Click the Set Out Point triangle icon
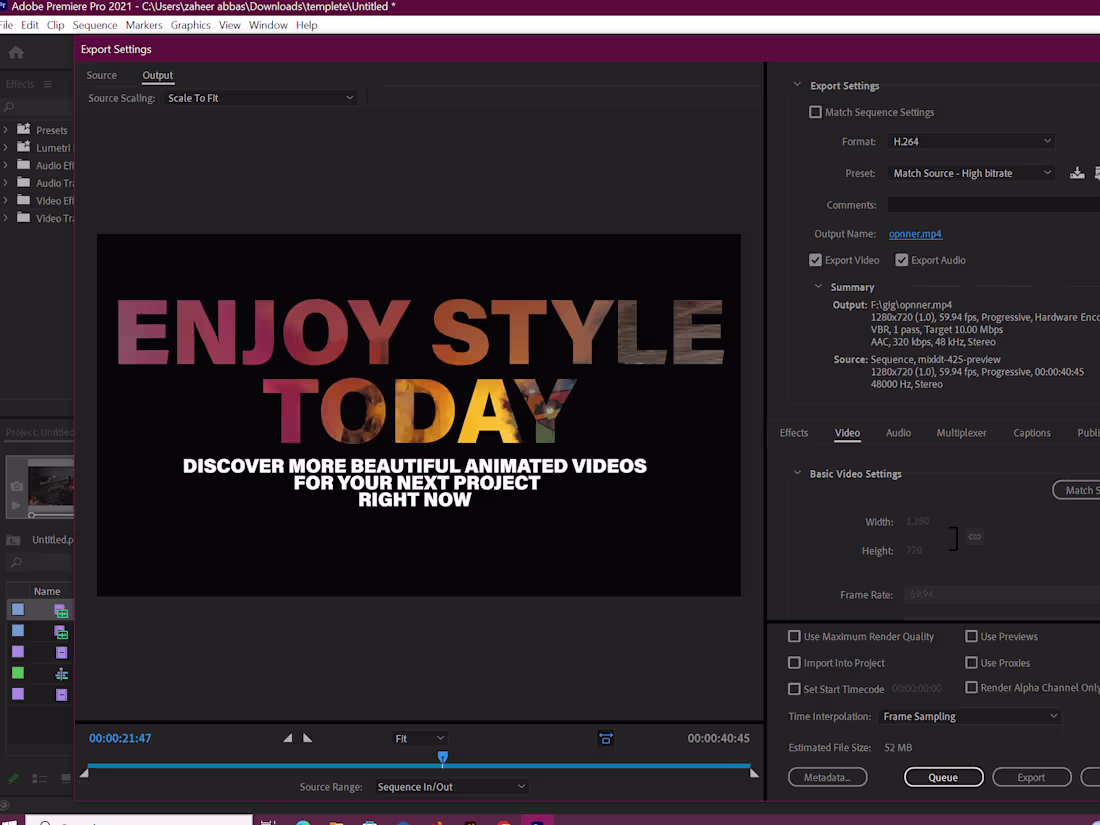1100x825 pixels. [307, 738]
